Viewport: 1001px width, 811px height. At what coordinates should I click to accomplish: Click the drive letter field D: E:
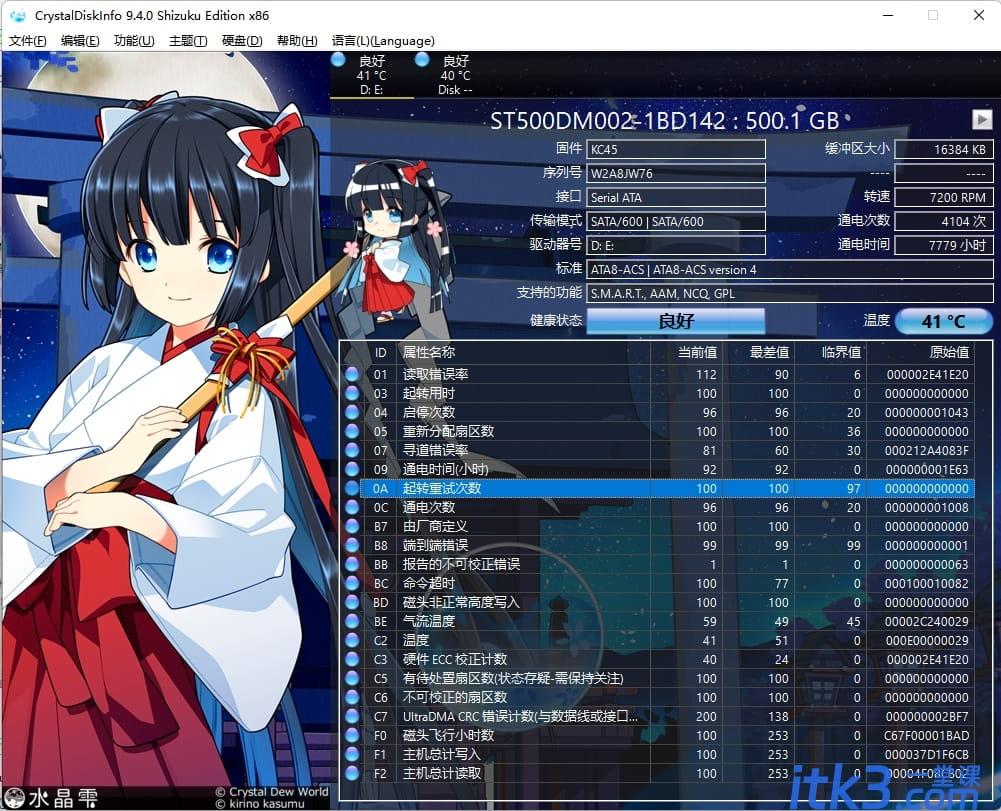(x=675, y=246)
